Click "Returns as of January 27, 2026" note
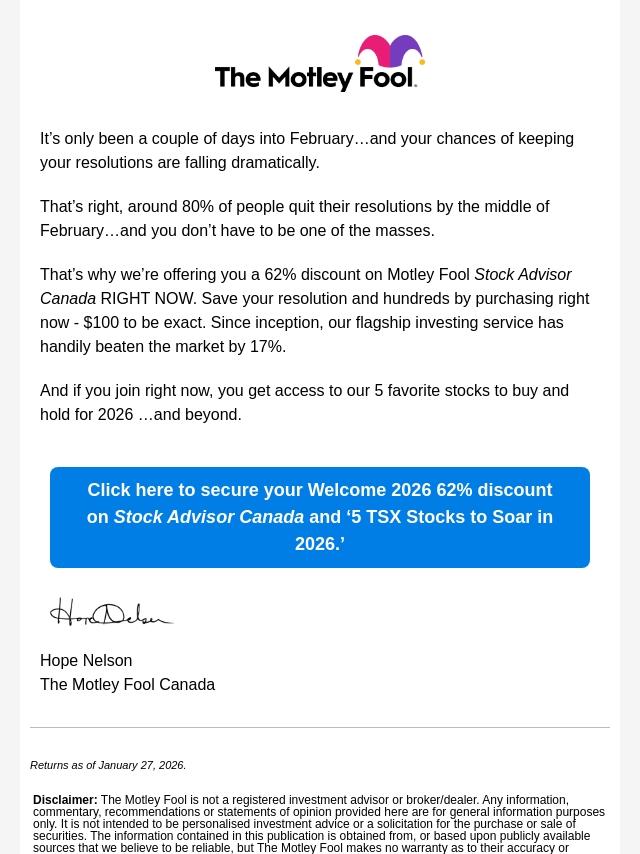 pyautogui.click(x=108, y=765)
